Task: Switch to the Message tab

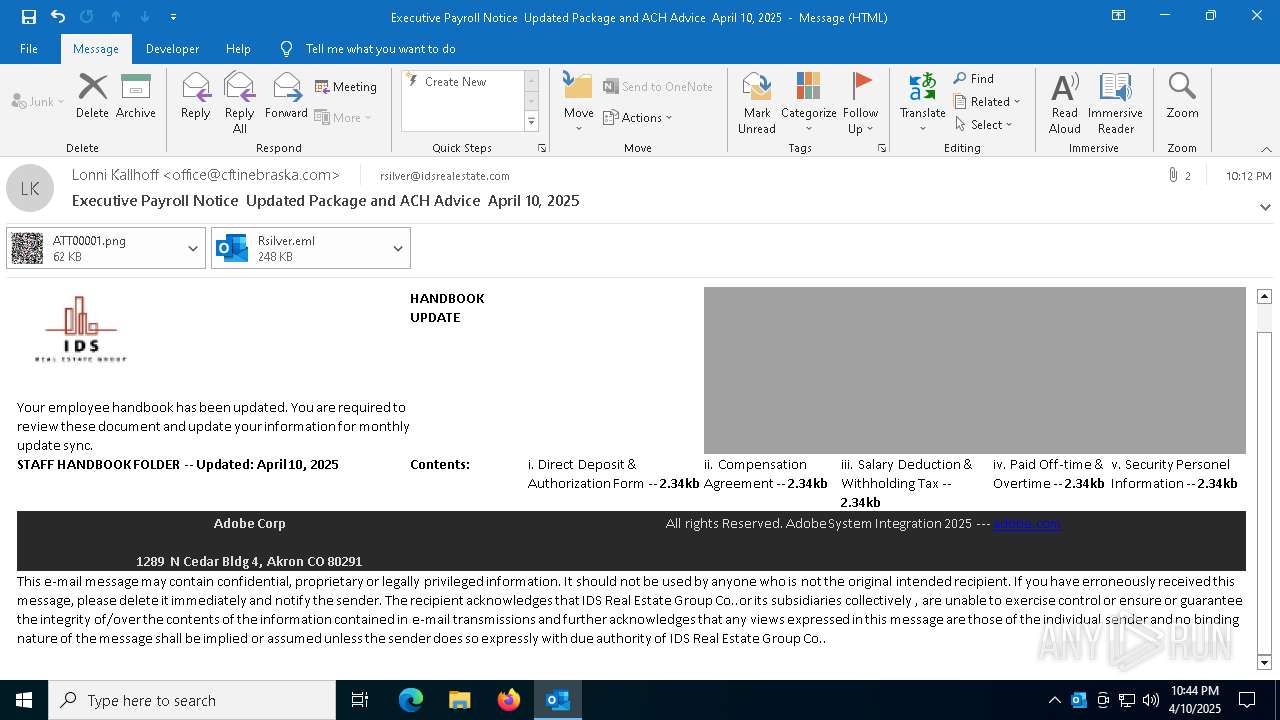Action: point(96,48)
